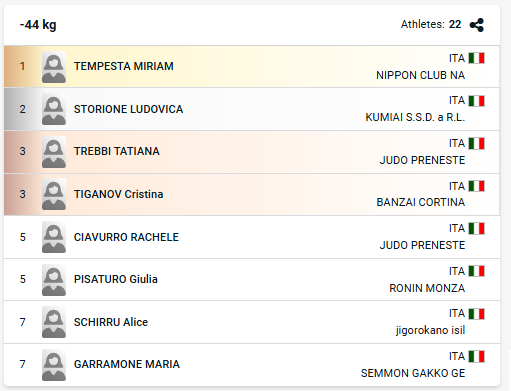Open athlete TEMPESTA MIRIAM's profile

click(124, 66)
